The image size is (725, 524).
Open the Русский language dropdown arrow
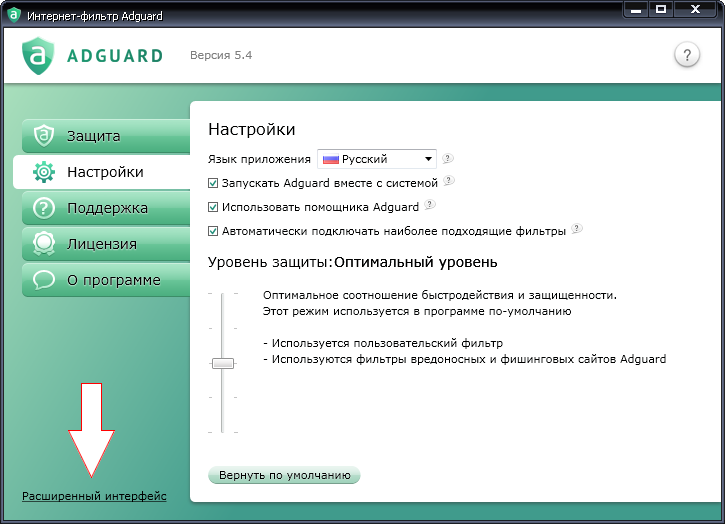[x=428, y=159]
